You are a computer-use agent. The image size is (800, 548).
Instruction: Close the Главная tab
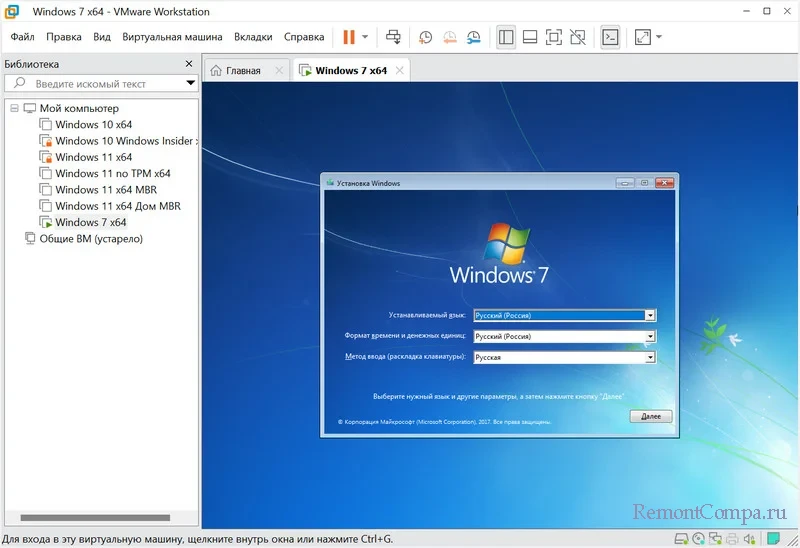279,70
